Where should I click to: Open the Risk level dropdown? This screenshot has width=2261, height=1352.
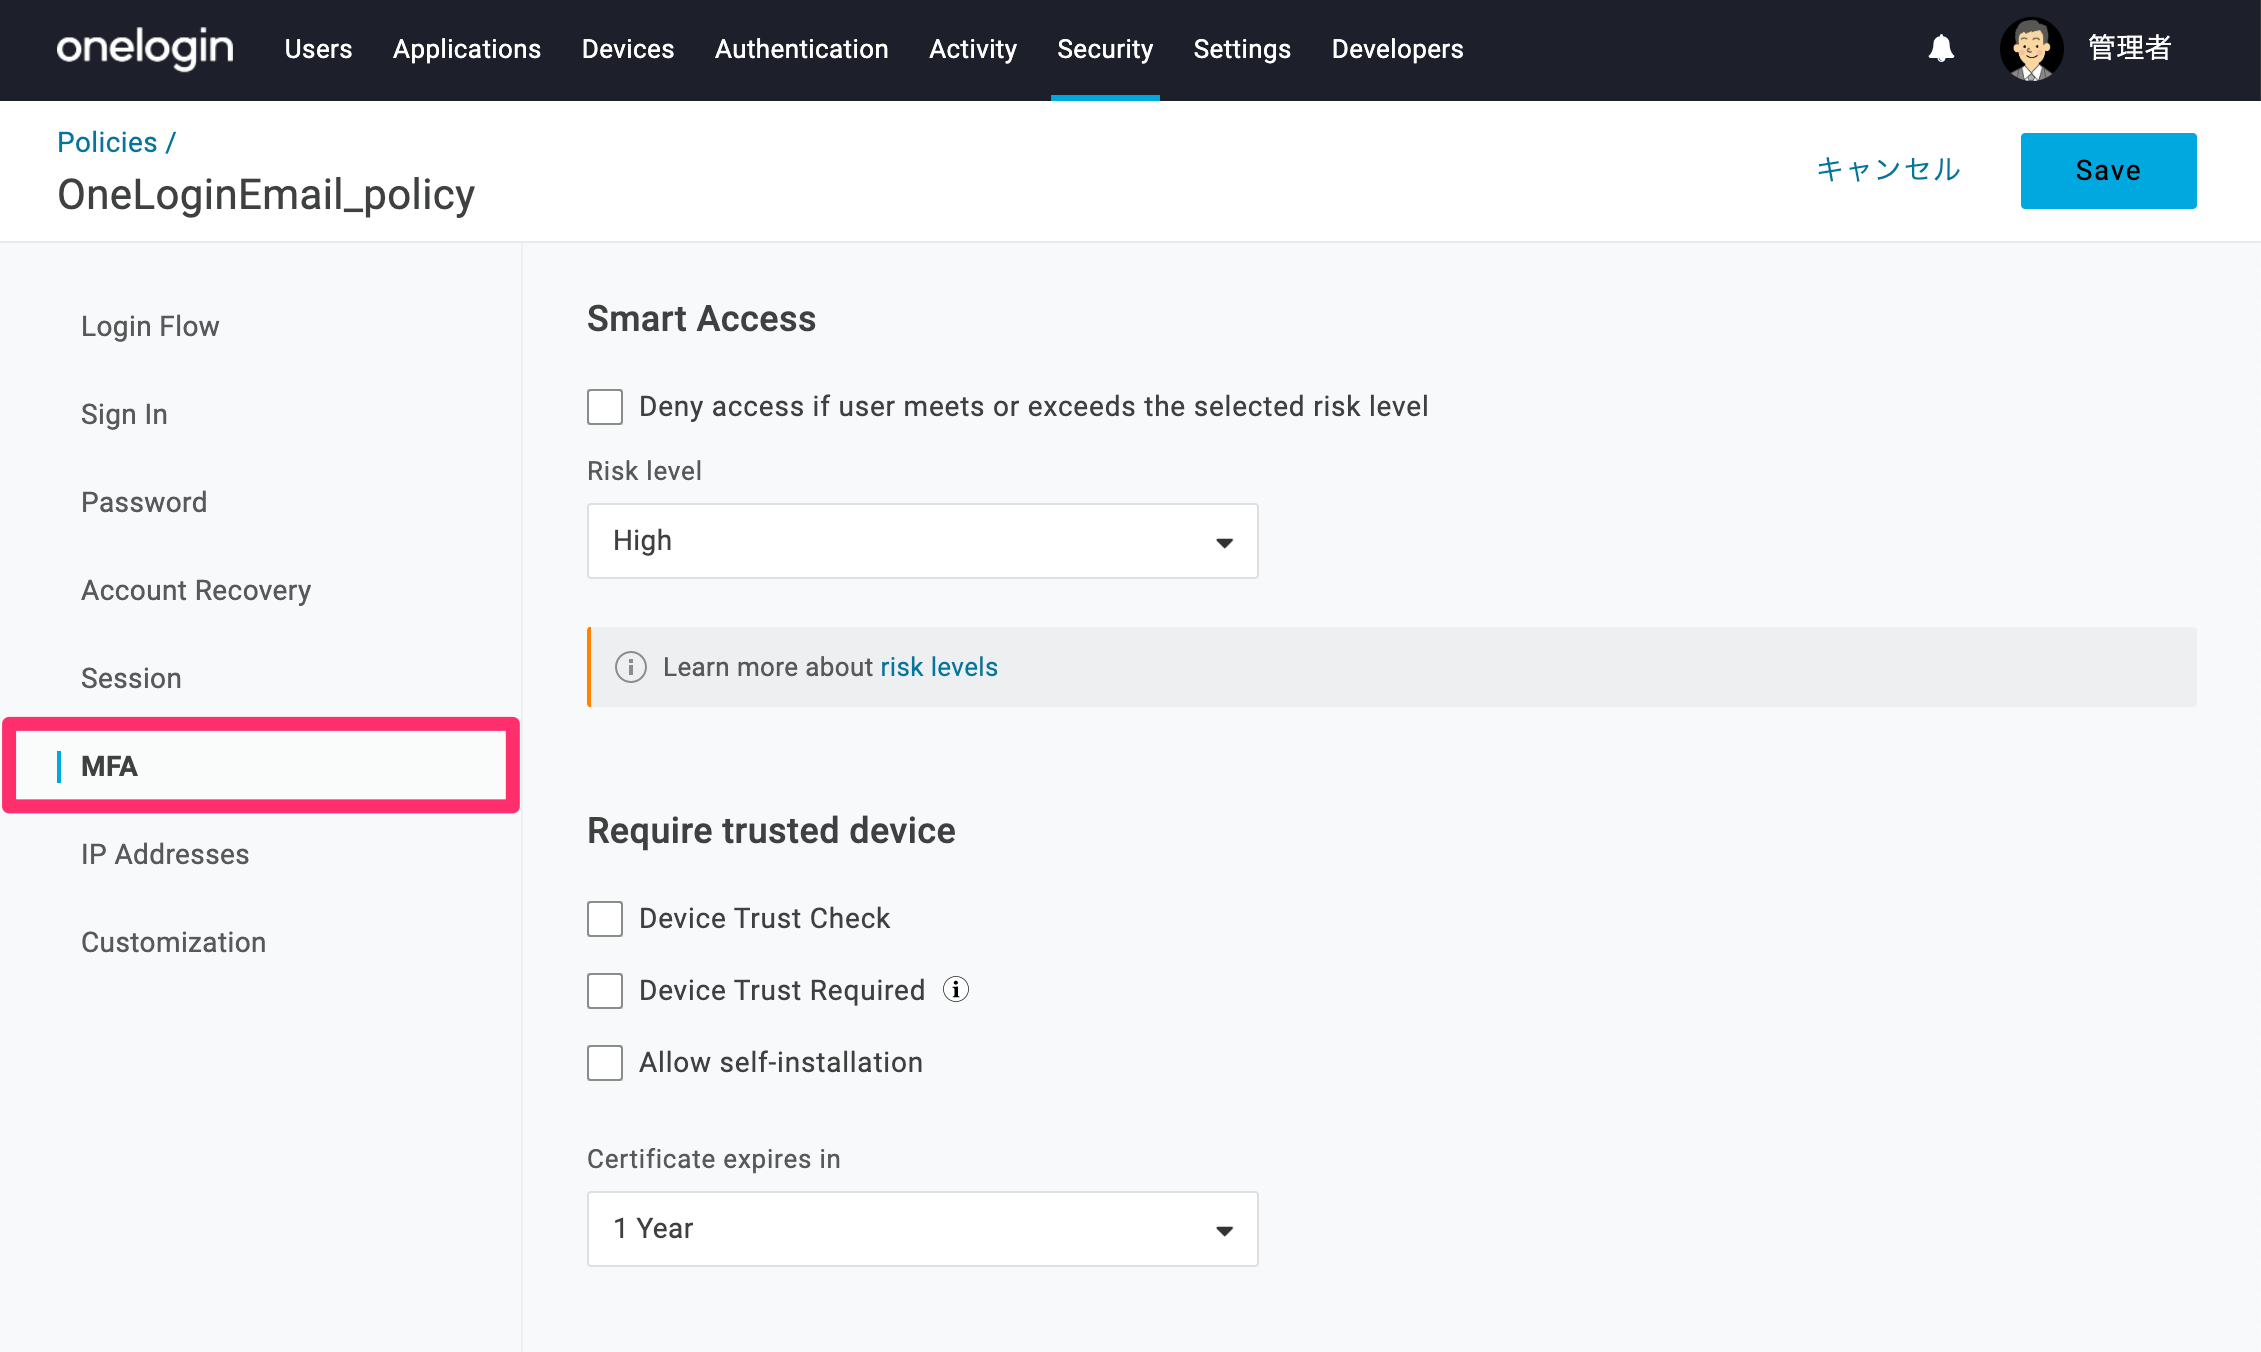coord(922,541)
